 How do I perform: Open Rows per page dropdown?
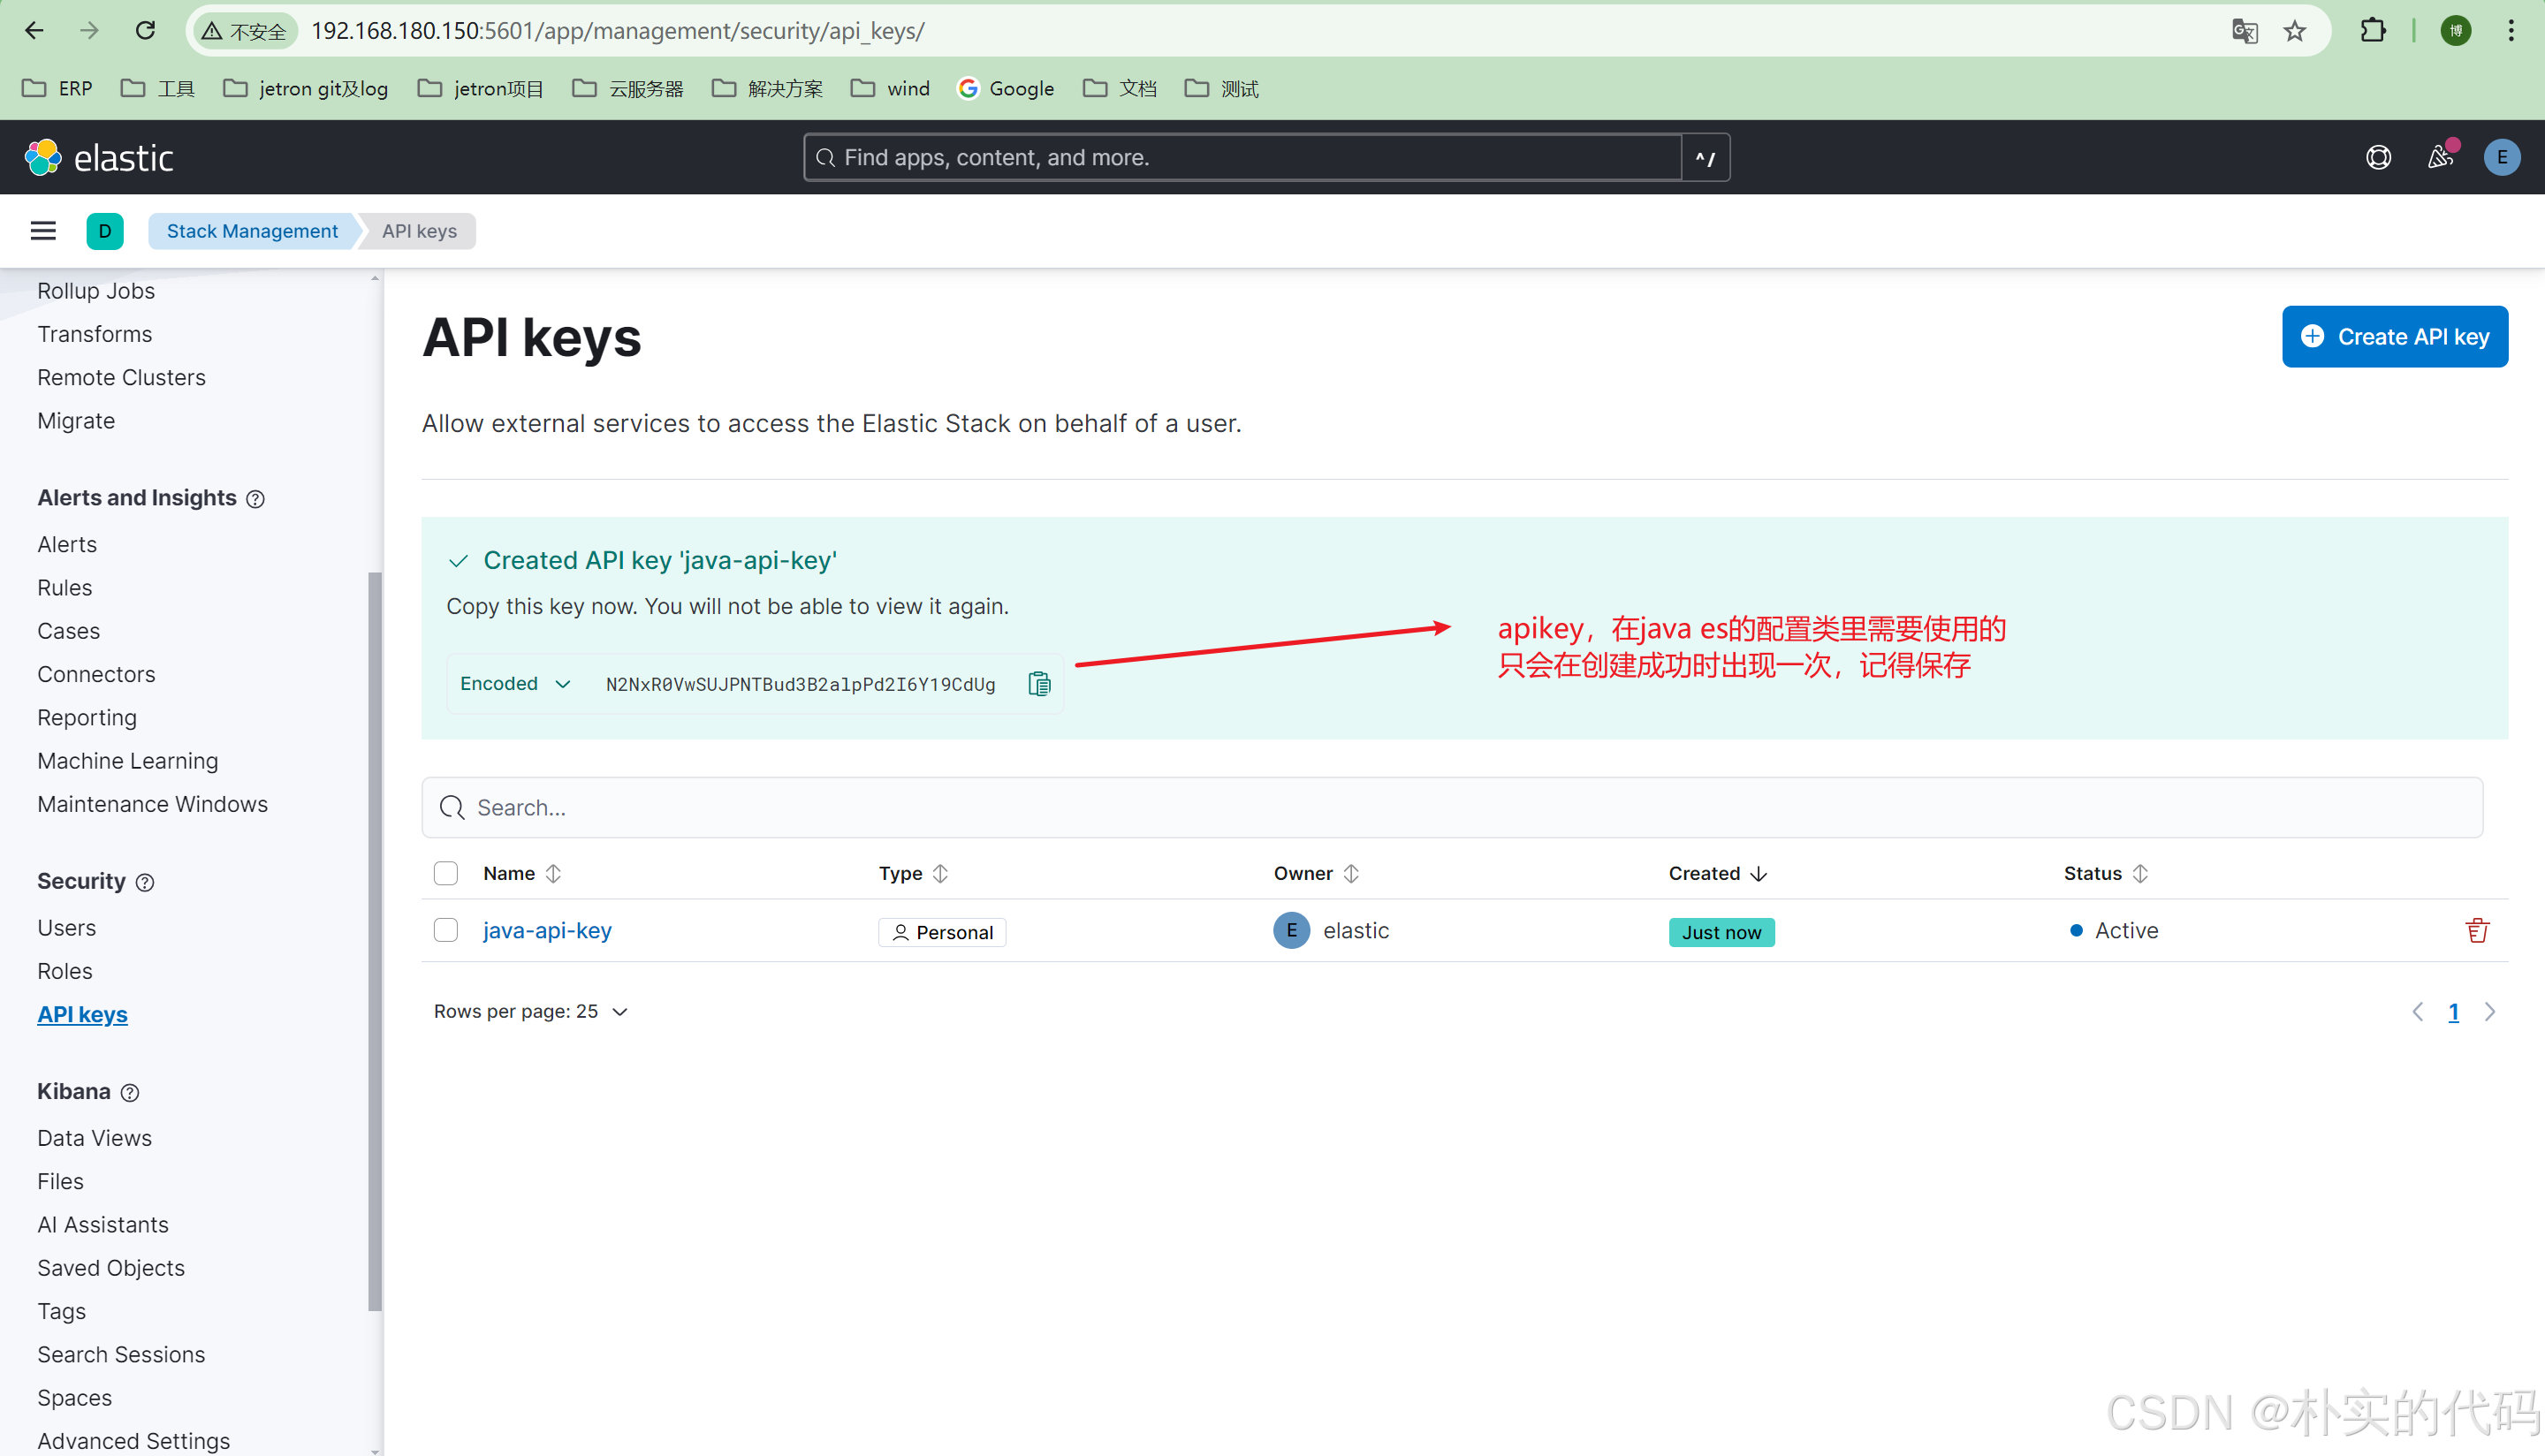click(530, 1012)
